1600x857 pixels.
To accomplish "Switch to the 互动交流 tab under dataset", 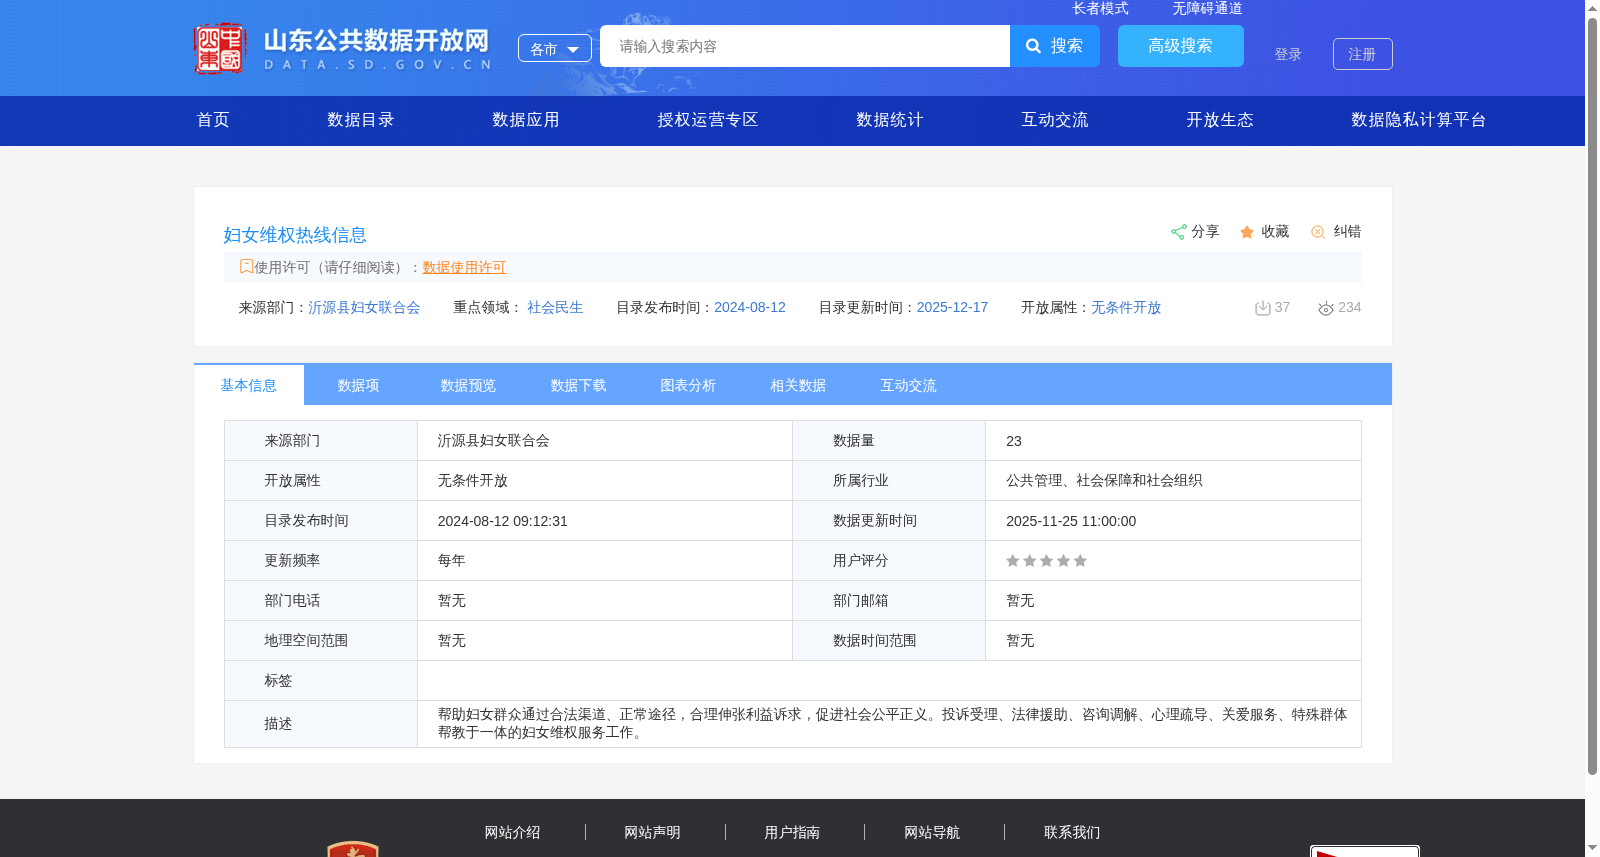I will click(908, 385).
